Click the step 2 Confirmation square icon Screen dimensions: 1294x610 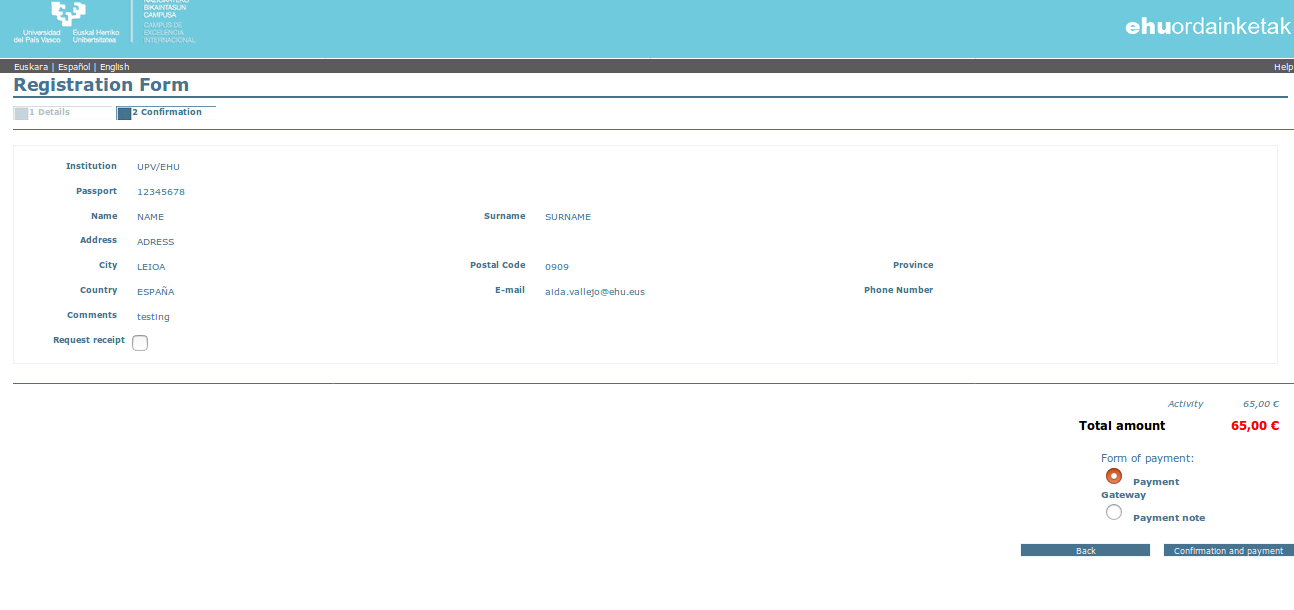(124, 113)
